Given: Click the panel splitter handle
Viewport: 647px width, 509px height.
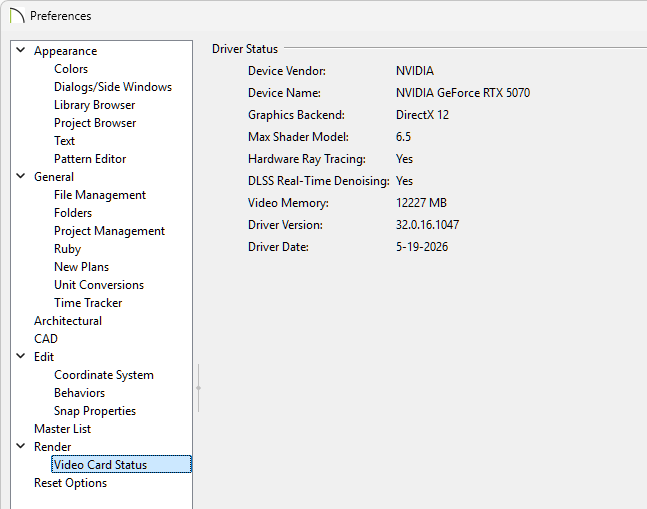Looking at the screenshot, I should click(198, 388).
